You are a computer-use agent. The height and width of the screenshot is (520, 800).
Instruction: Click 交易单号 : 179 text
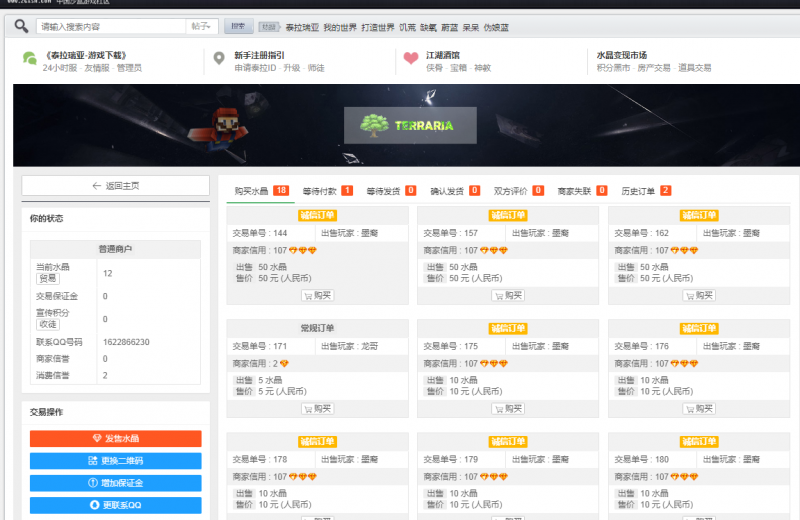pos(451,459)
